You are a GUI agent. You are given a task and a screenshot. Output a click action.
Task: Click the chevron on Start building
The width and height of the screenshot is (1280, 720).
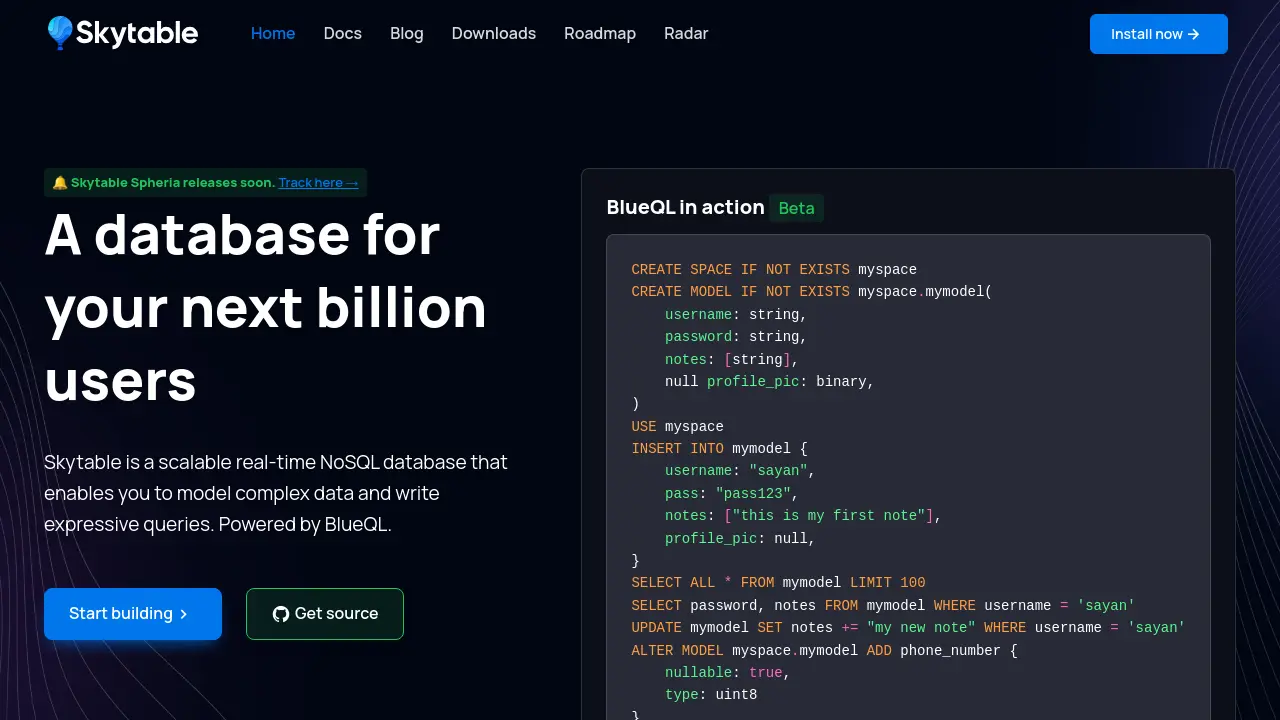pos(184,614)
